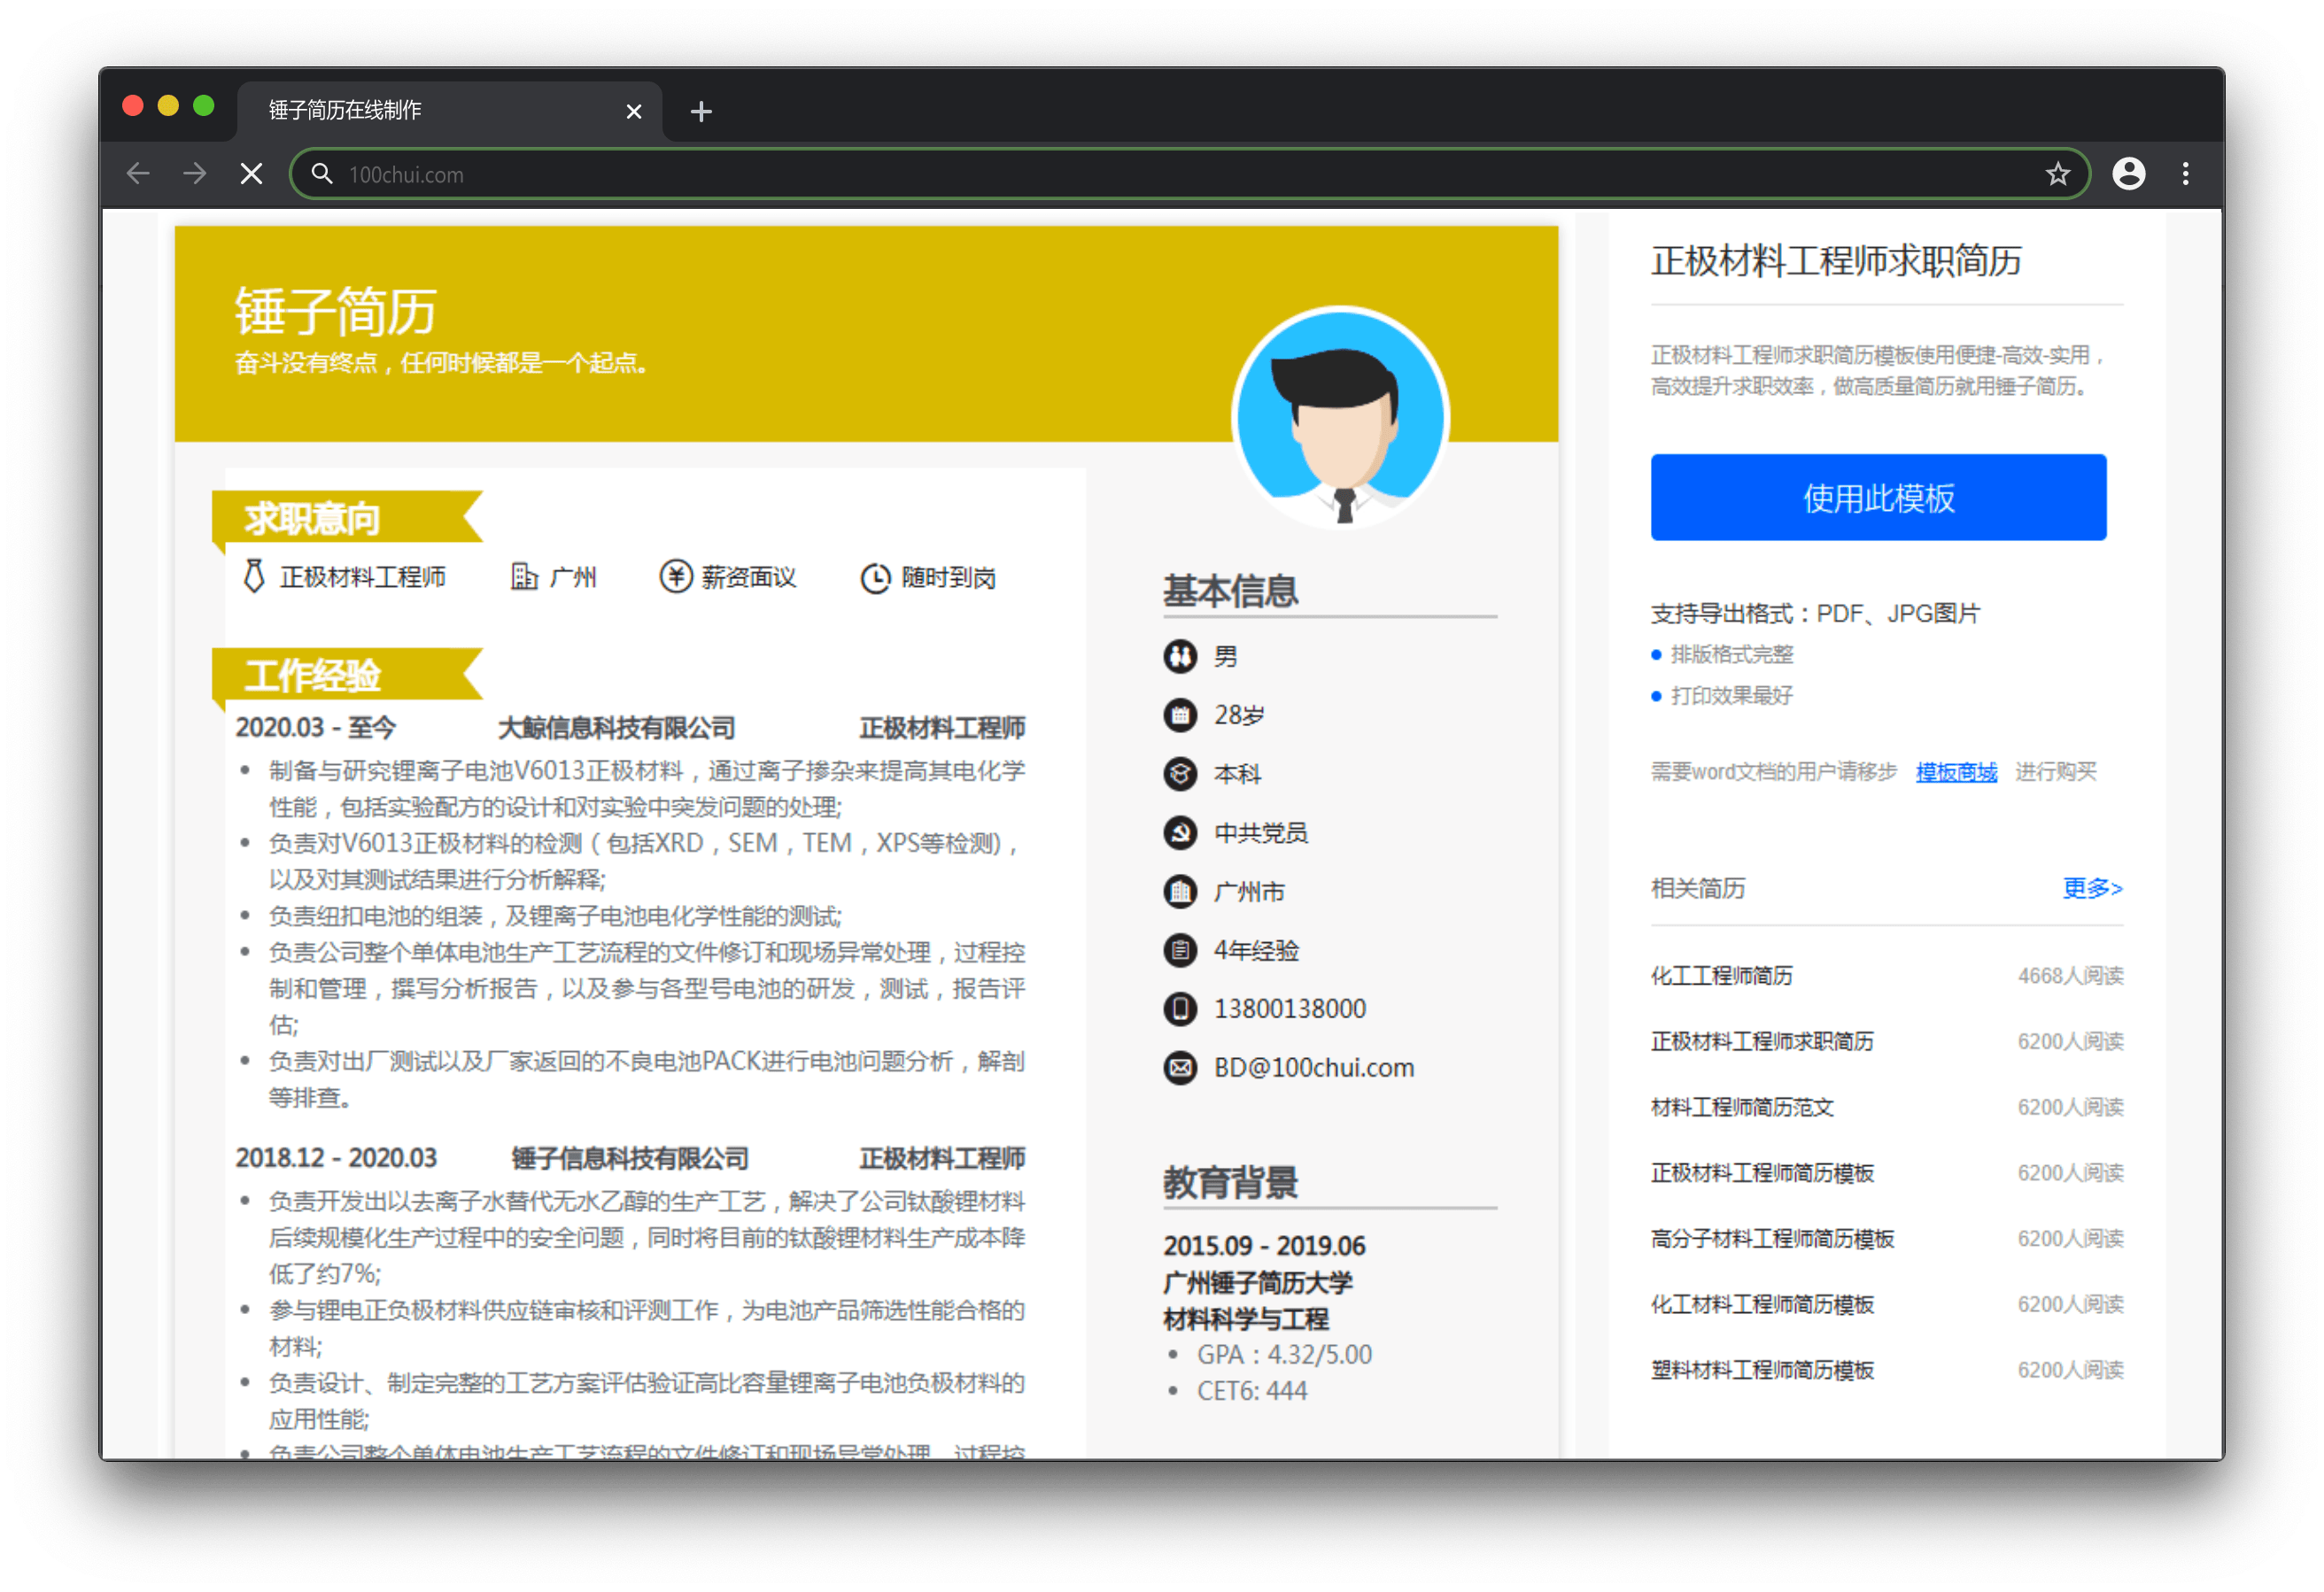Click the phone icon beside 13800138000
The image size is (2324, 1592).
[x=1180, y=1008]
